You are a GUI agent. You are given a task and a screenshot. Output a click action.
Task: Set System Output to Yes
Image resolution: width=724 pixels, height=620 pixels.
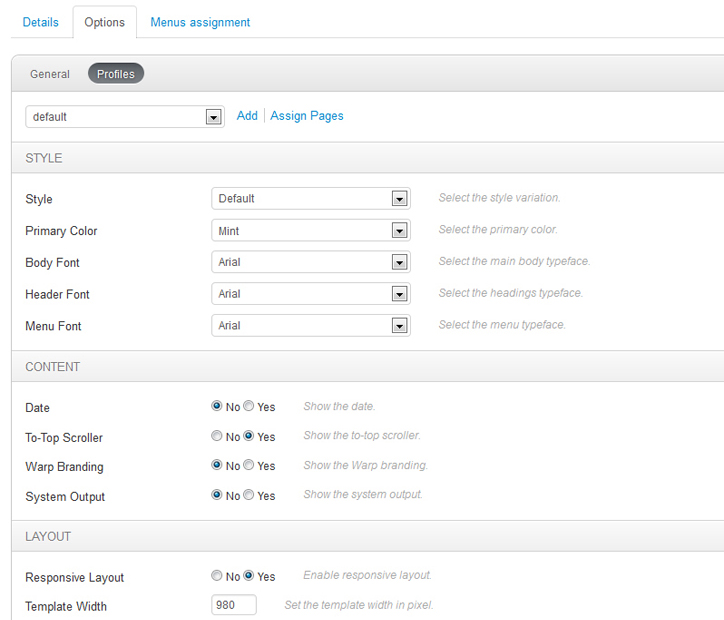(x=249, y=496)
